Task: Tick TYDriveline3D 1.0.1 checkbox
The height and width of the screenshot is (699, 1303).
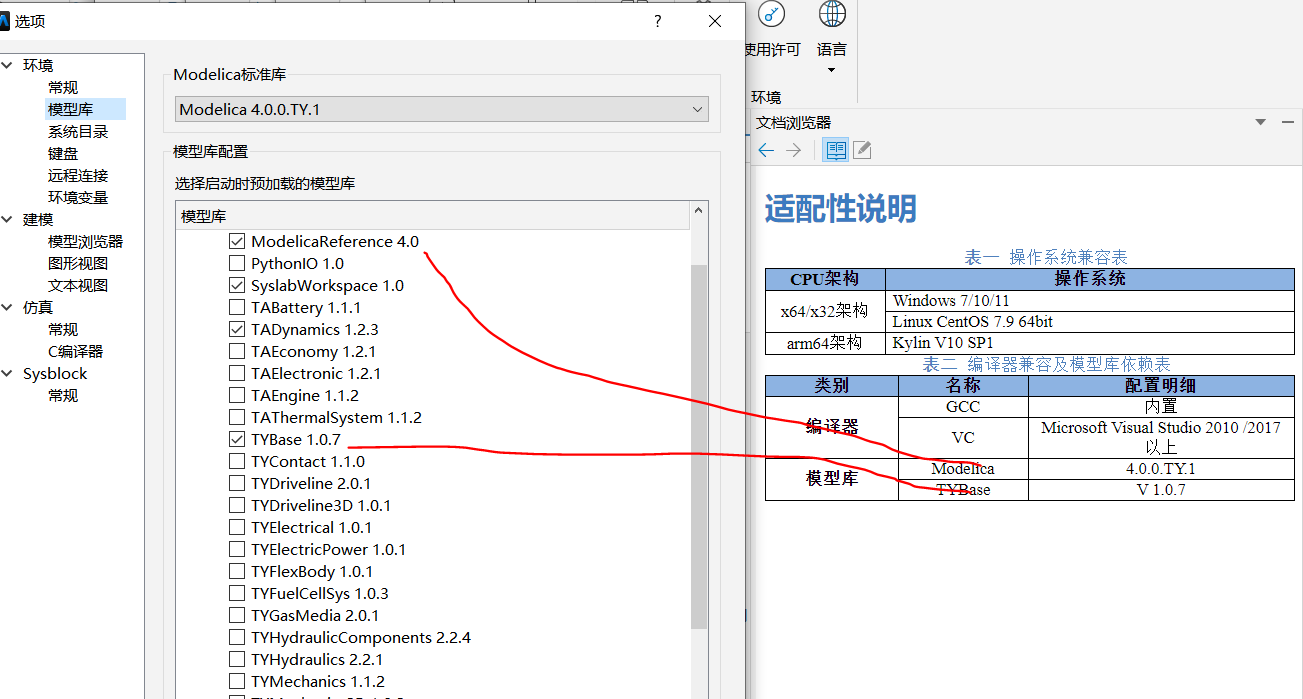Action: tap(237, 505)
